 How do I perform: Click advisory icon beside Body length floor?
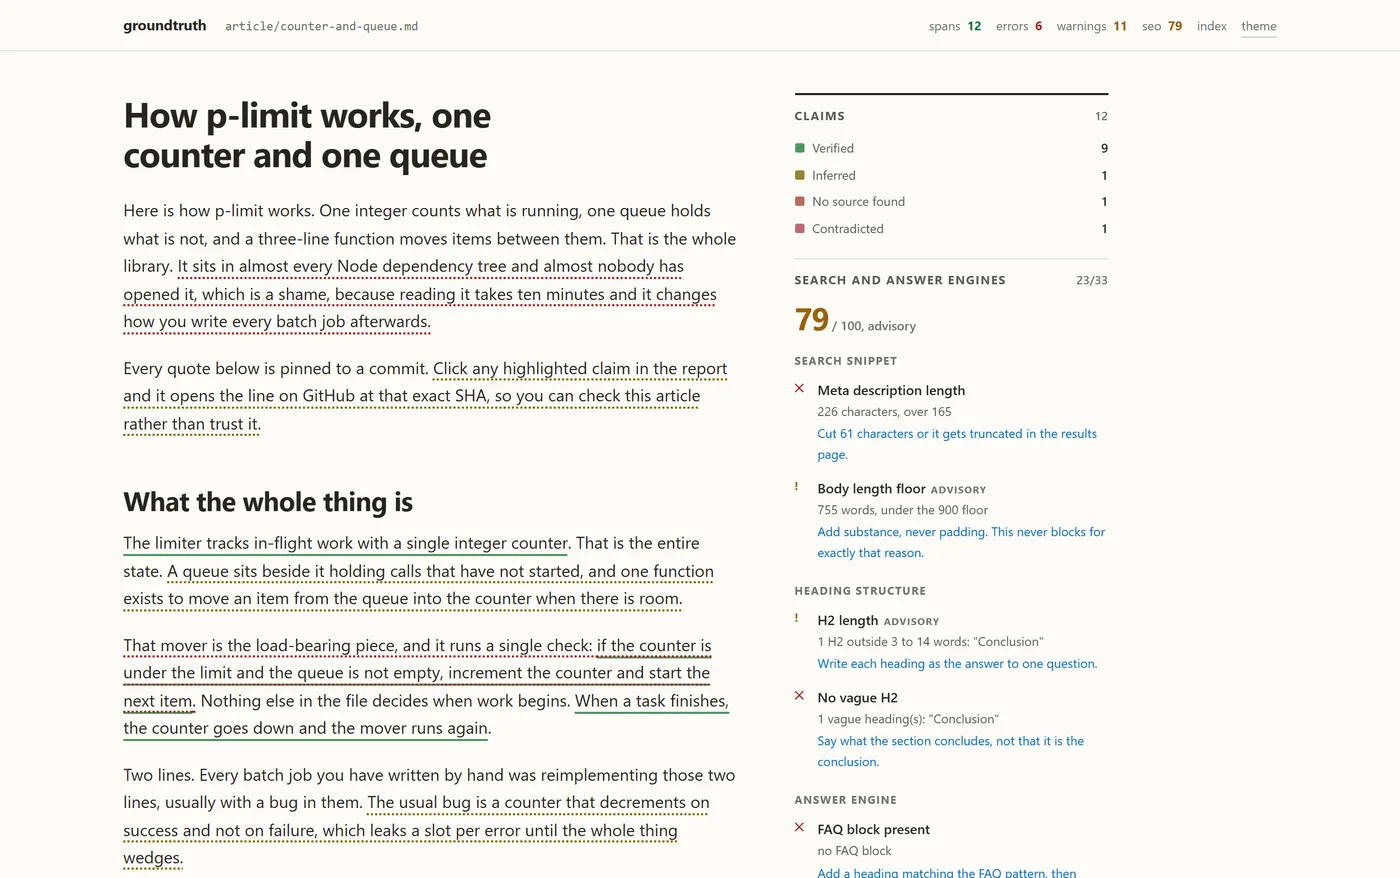(x=797, y=487)
